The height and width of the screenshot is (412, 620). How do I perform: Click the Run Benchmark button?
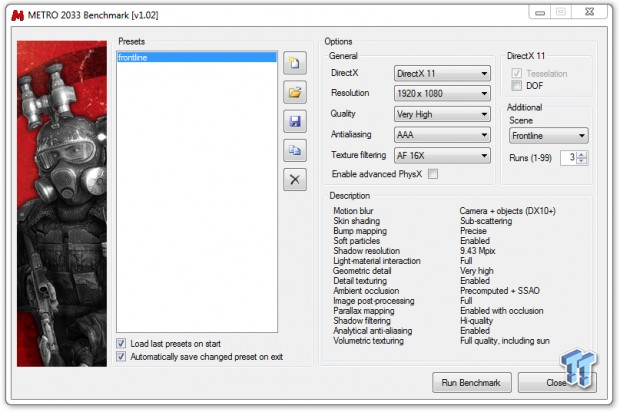[x=471, y=383]
